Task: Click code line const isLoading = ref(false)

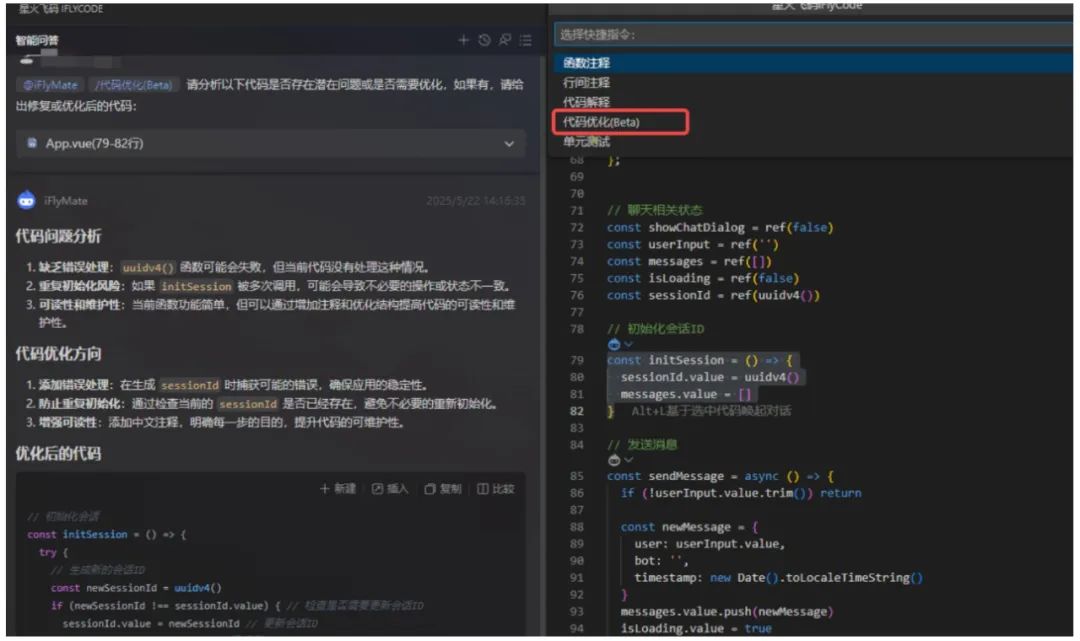Action: click(703, 279)
